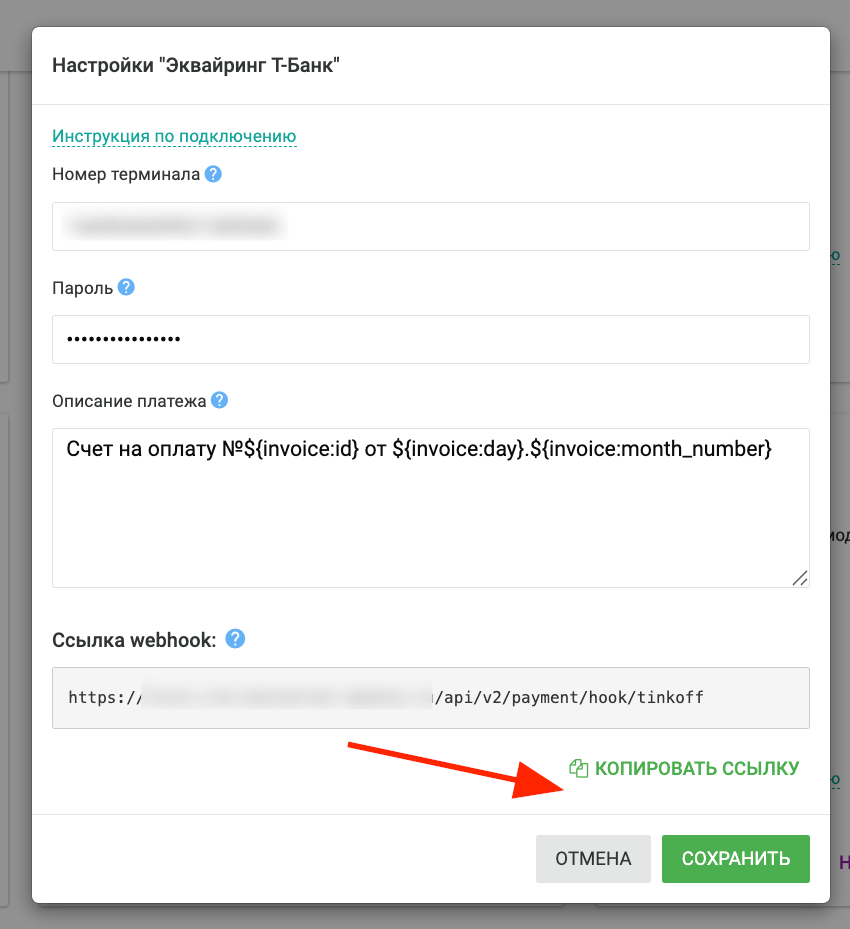Cancel with the ОТМЕНА button

(x=593, y=858)
